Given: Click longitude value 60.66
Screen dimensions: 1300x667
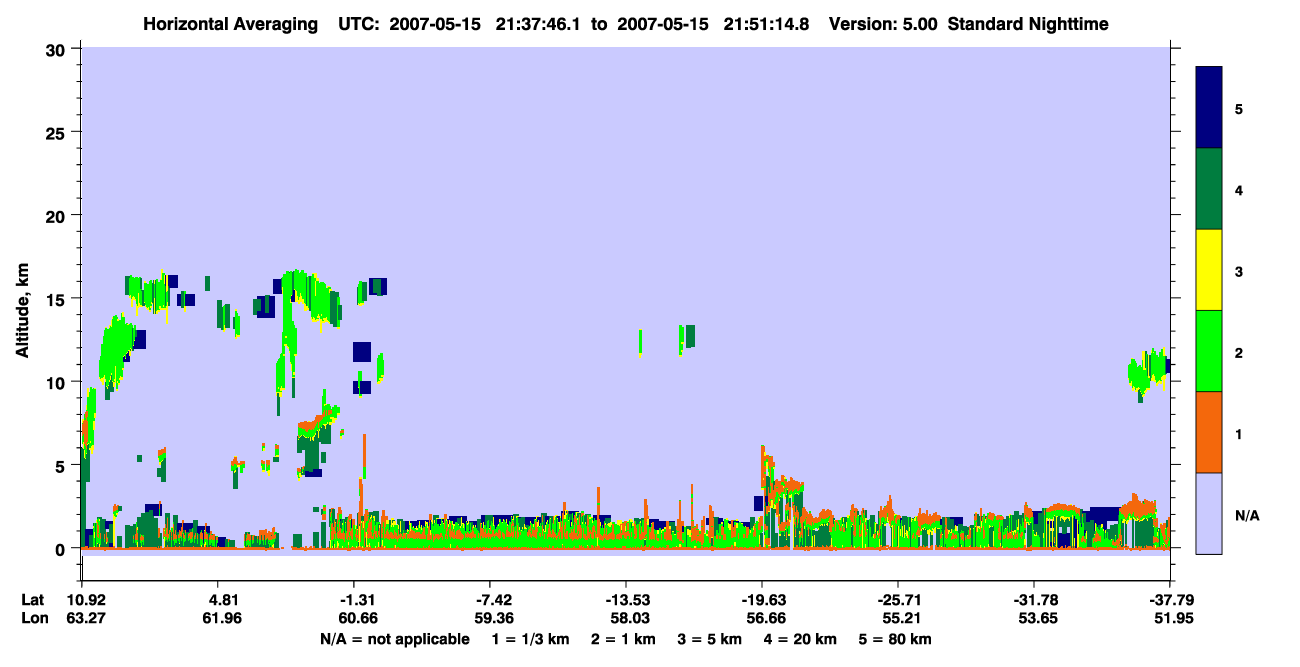Looking at the screenshot, I should click(360, 619).
